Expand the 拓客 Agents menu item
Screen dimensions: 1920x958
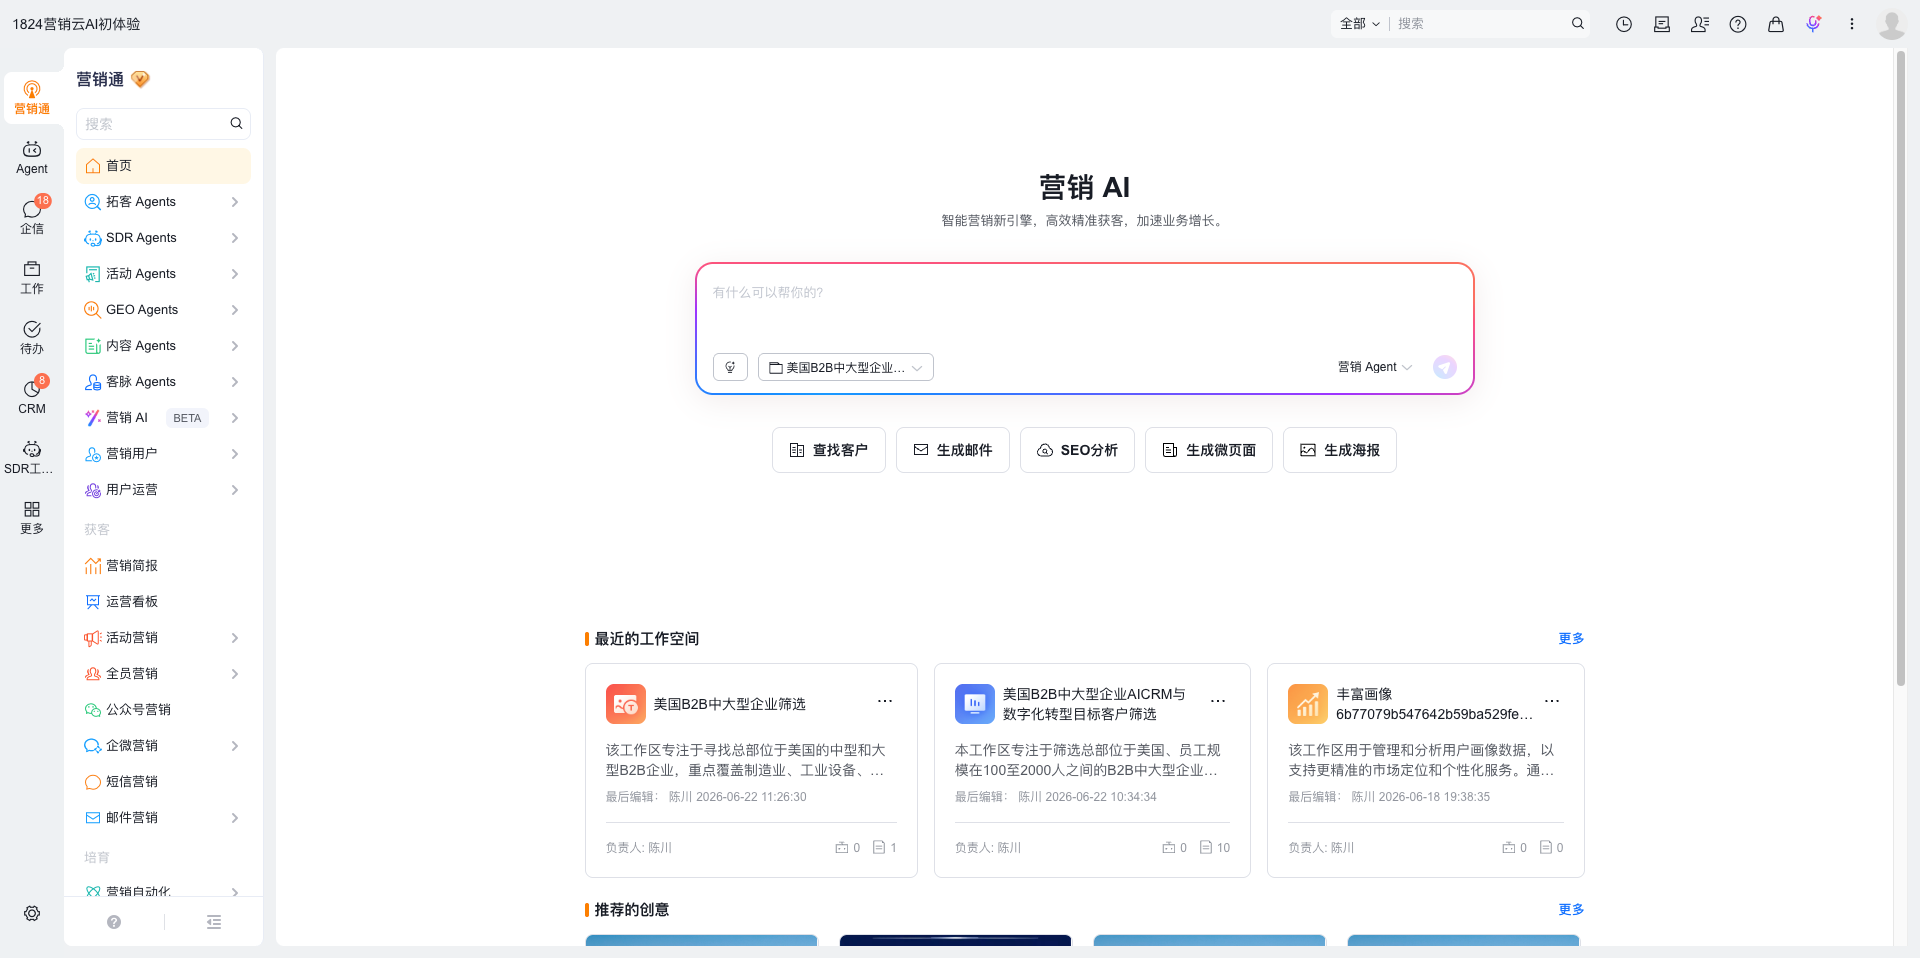[163, 202]
